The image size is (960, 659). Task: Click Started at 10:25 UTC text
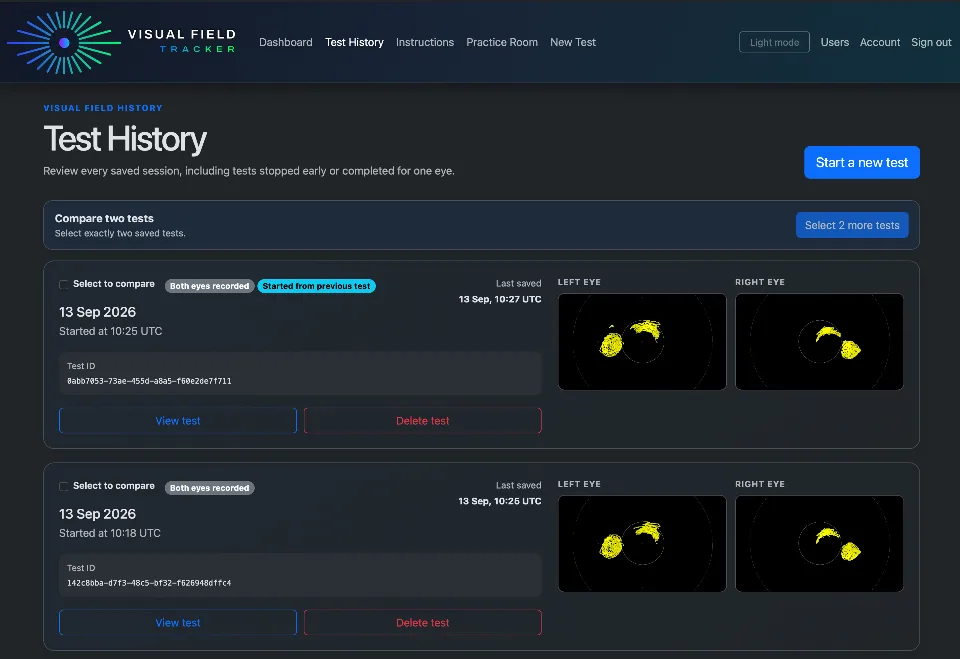tap(110, 331)
